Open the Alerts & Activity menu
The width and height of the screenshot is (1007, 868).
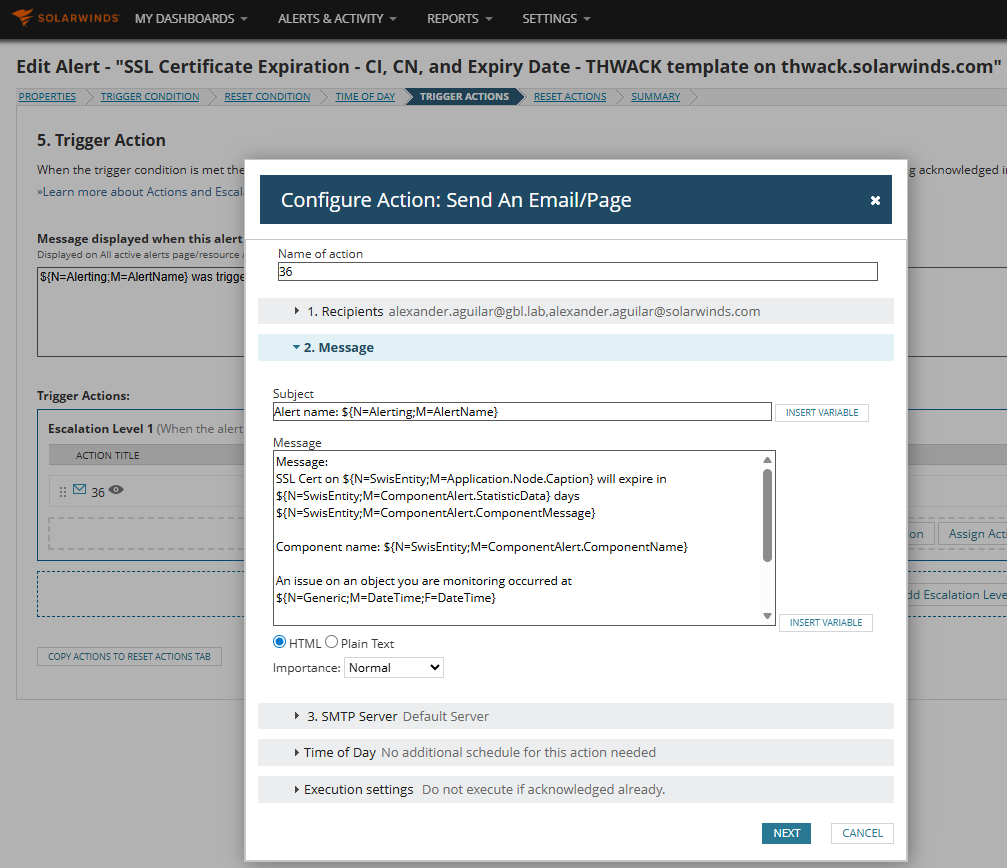point(337,19)
